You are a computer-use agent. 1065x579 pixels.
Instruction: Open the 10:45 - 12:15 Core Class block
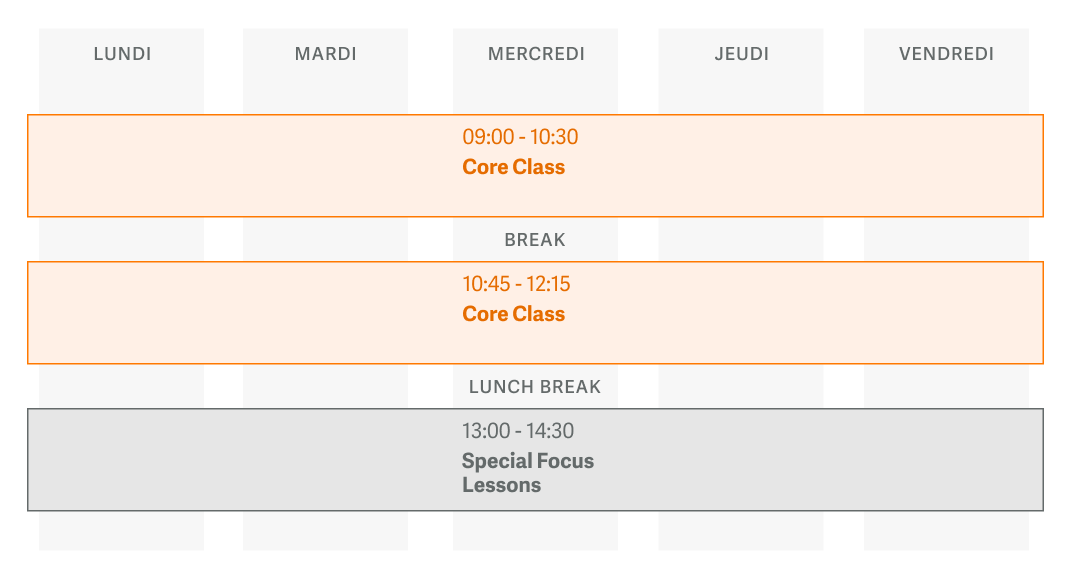click(535, 313)
